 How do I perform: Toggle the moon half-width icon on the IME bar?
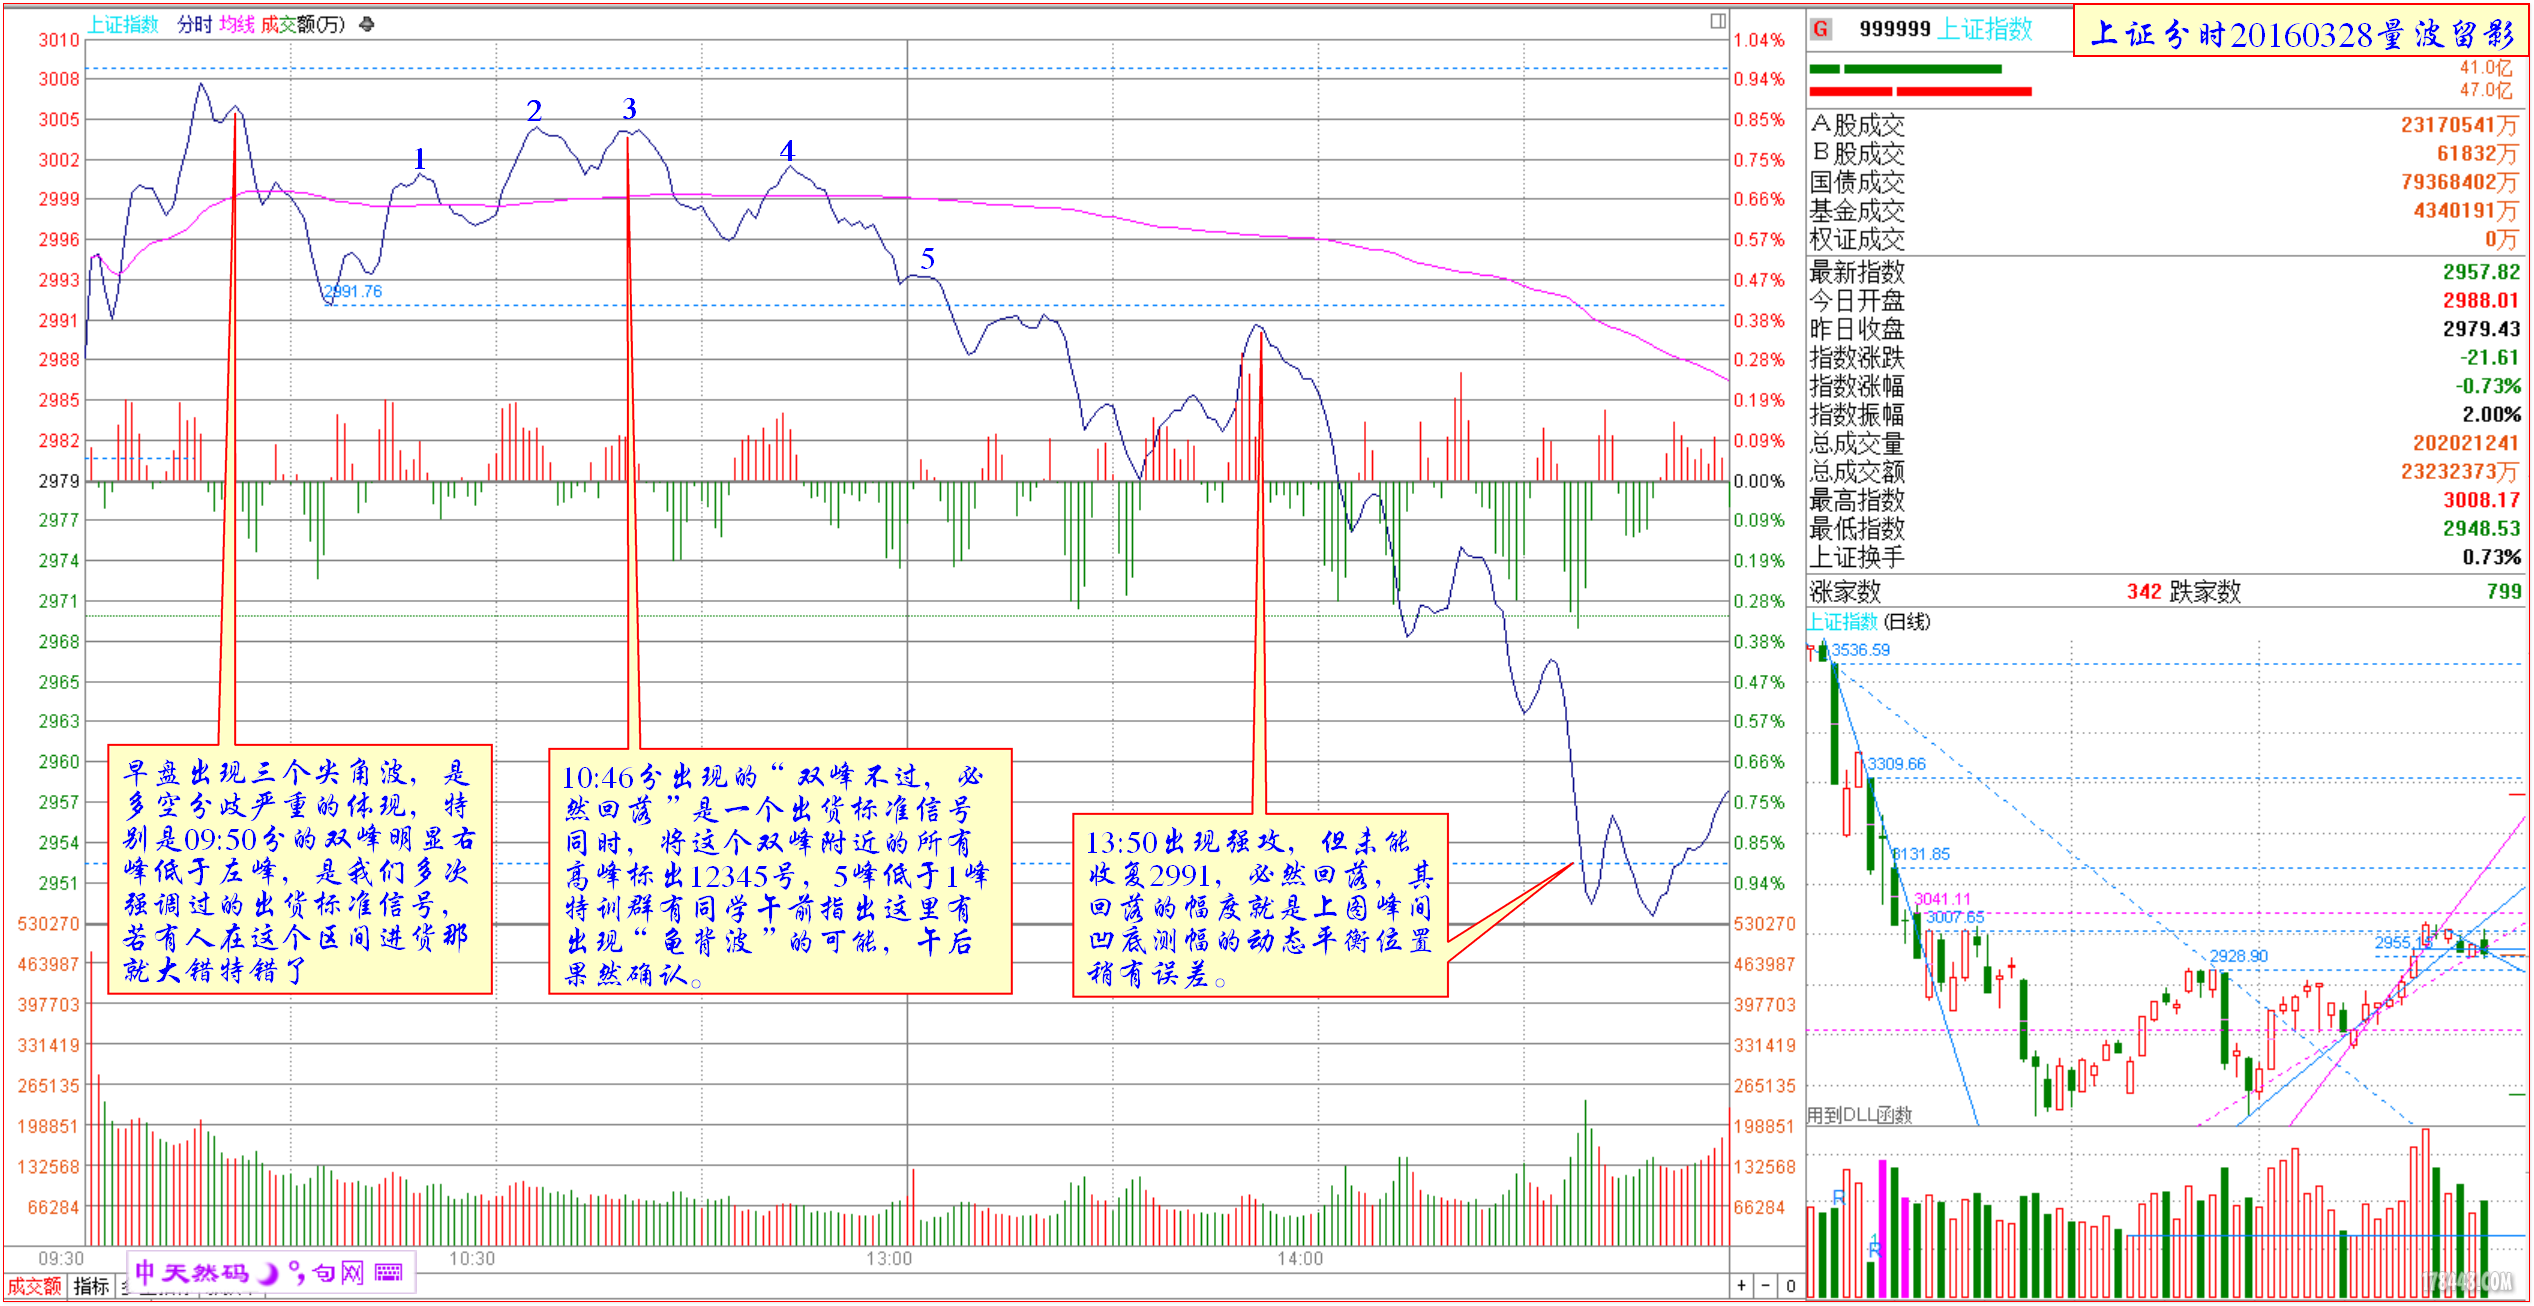click(268, 1273)
